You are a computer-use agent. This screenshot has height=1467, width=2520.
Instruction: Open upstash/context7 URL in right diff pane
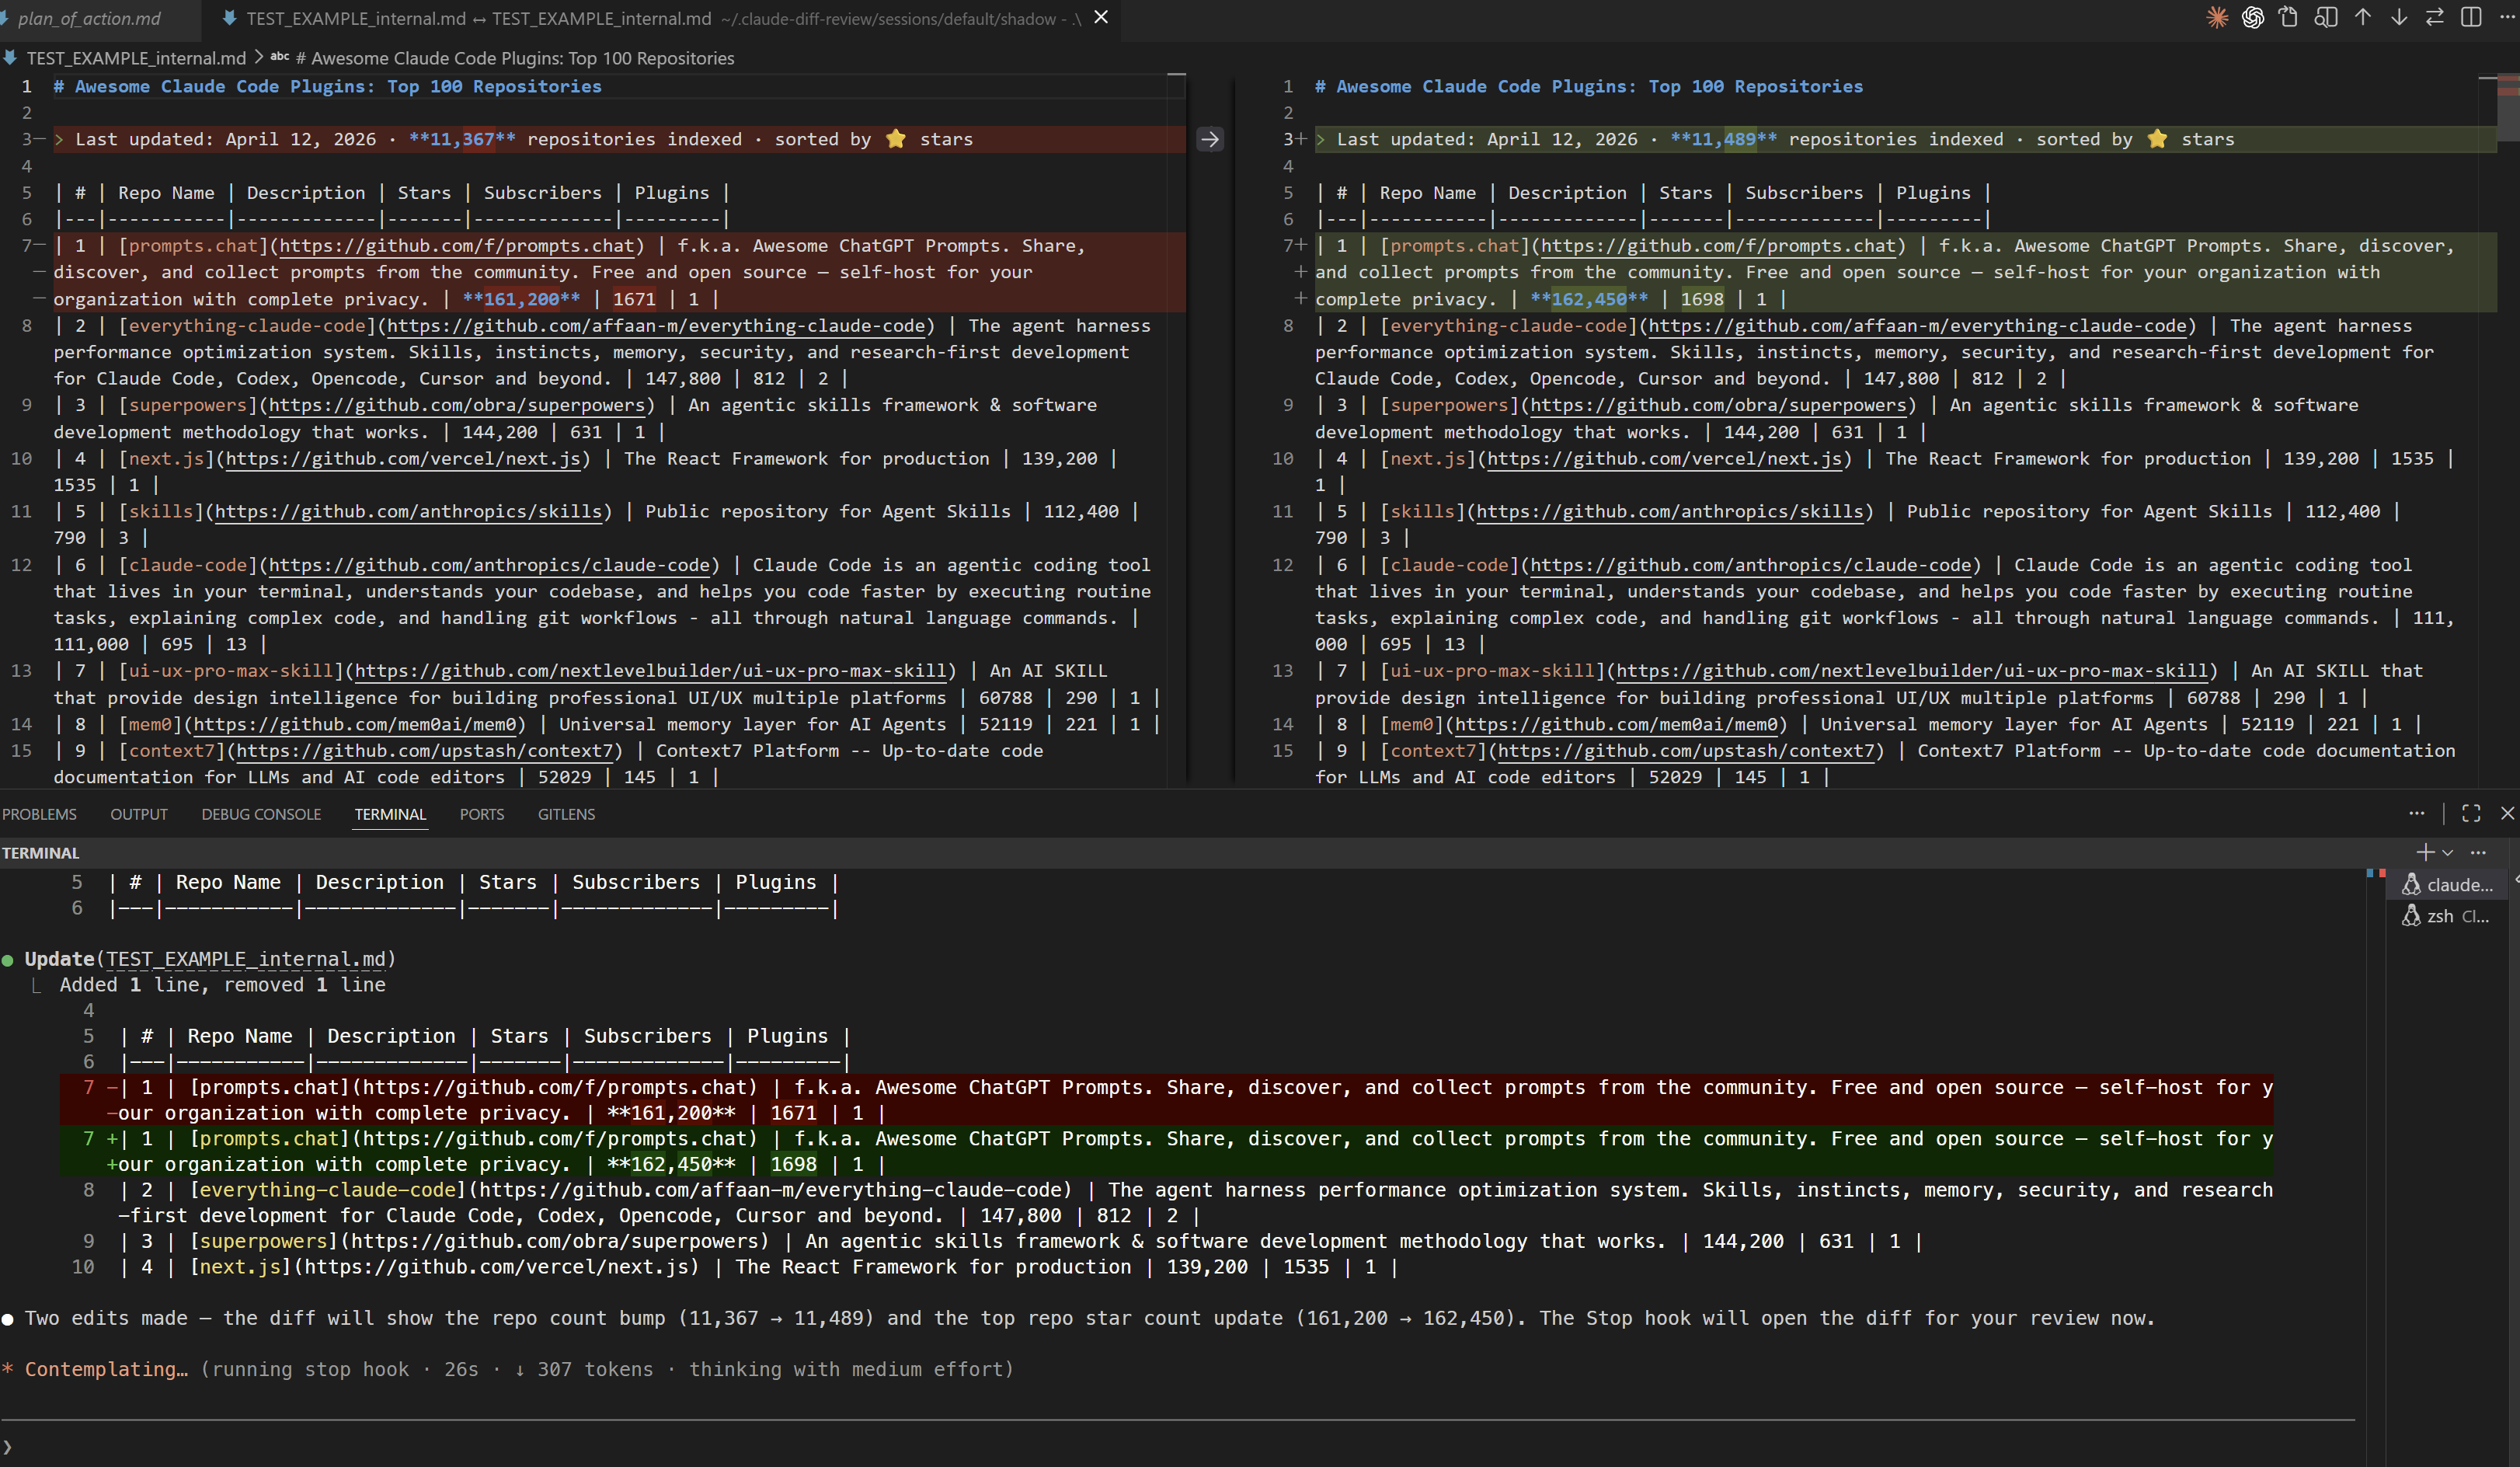1686,751
